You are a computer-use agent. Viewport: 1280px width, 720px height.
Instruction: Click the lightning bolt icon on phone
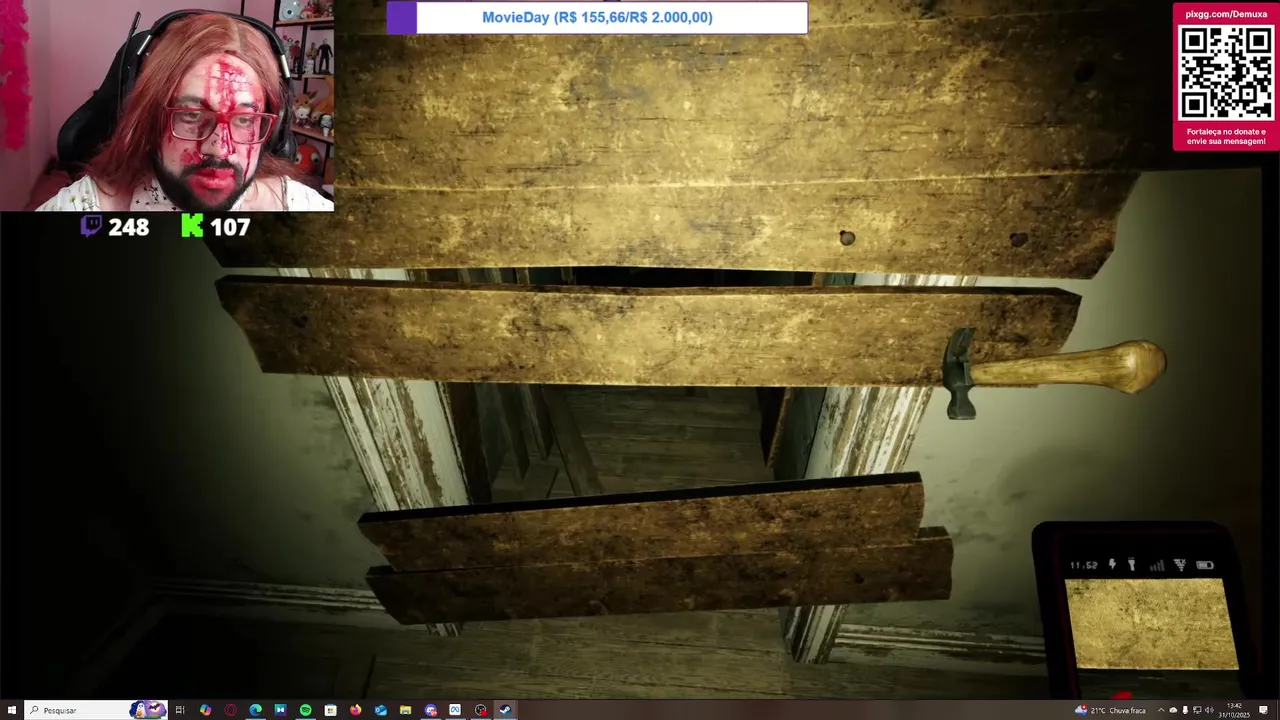pos(1112,565)
